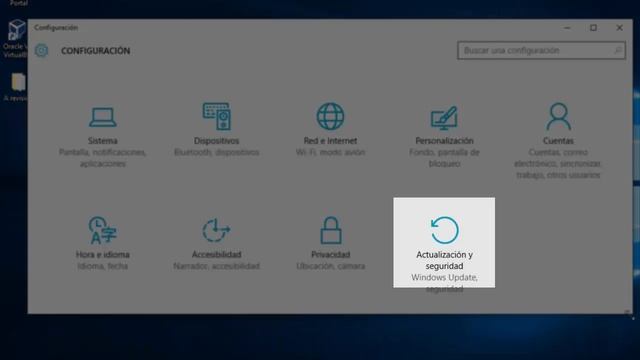Select the 'A revisar' folder on the desktop
The width and height of the screenshot is (640, 360).
point(17,87)
